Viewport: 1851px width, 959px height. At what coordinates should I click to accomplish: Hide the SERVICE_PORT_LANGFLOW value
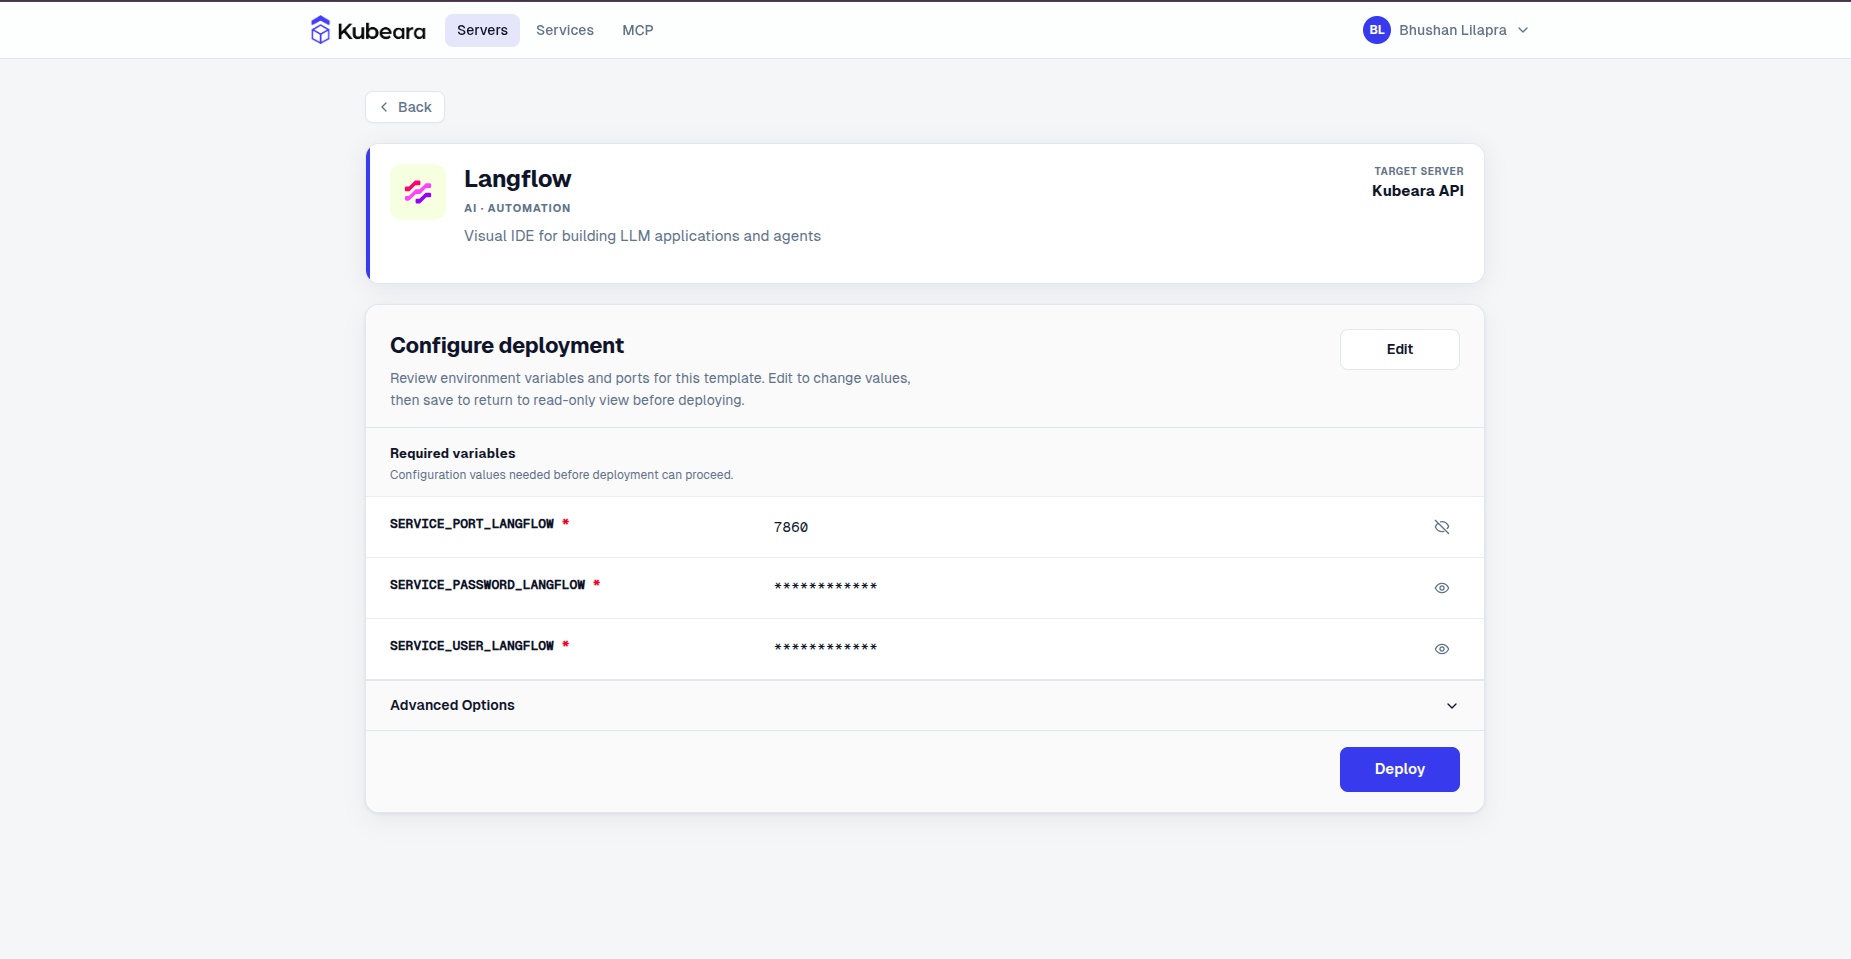tap(1442, 527)
